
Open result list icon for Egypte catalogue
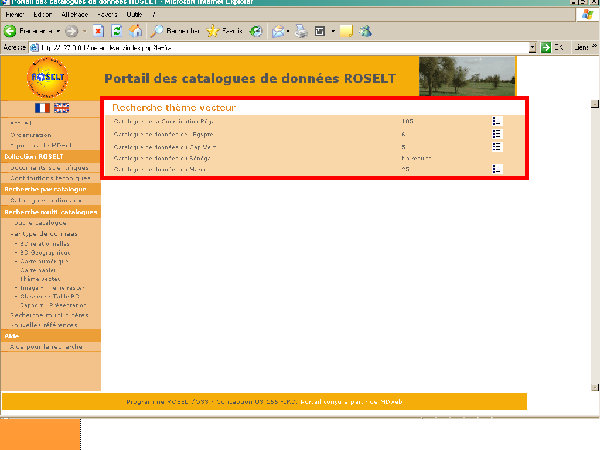pos(497,134)
